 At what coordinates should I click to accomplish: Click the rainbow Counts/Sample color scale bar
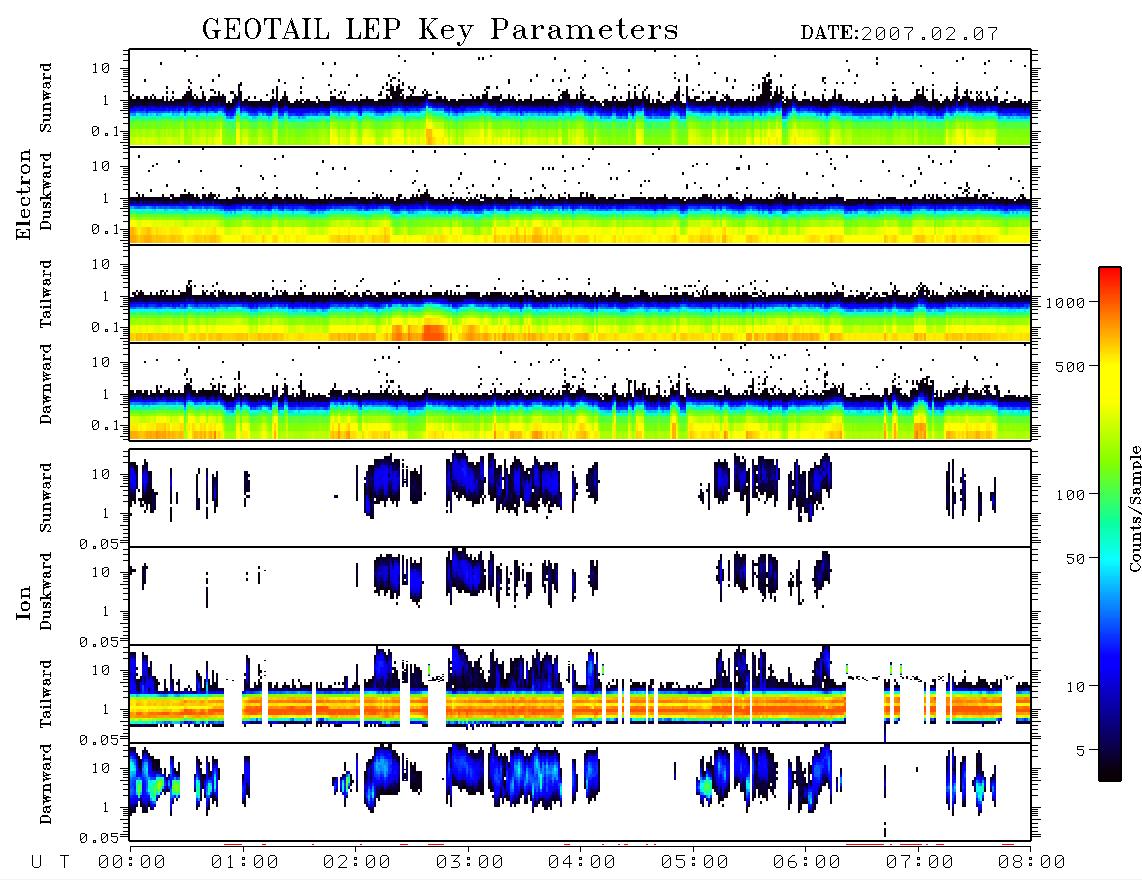point(1110,525)
